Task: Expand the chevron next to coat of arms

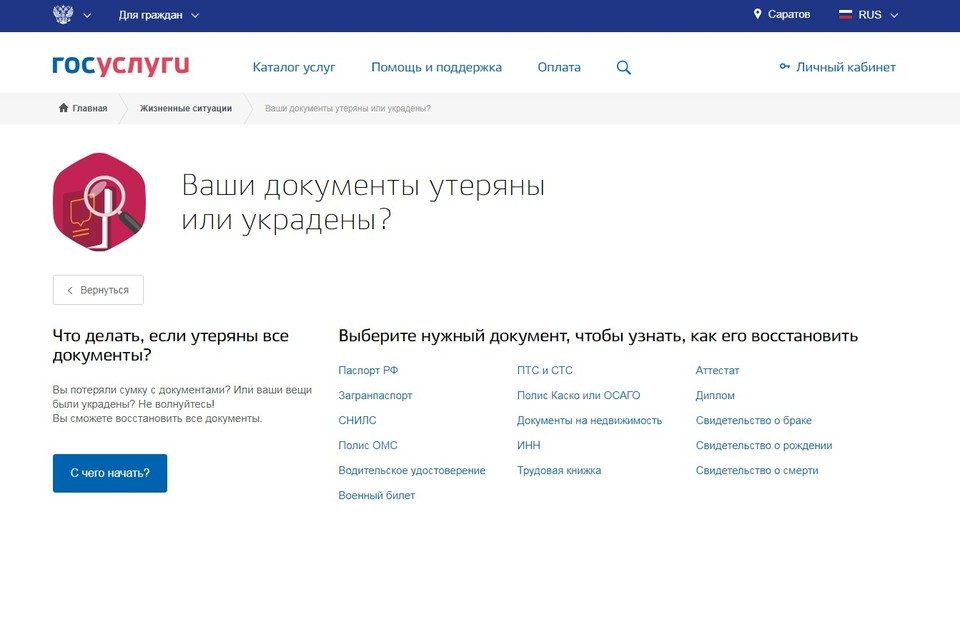Action: 87,15
